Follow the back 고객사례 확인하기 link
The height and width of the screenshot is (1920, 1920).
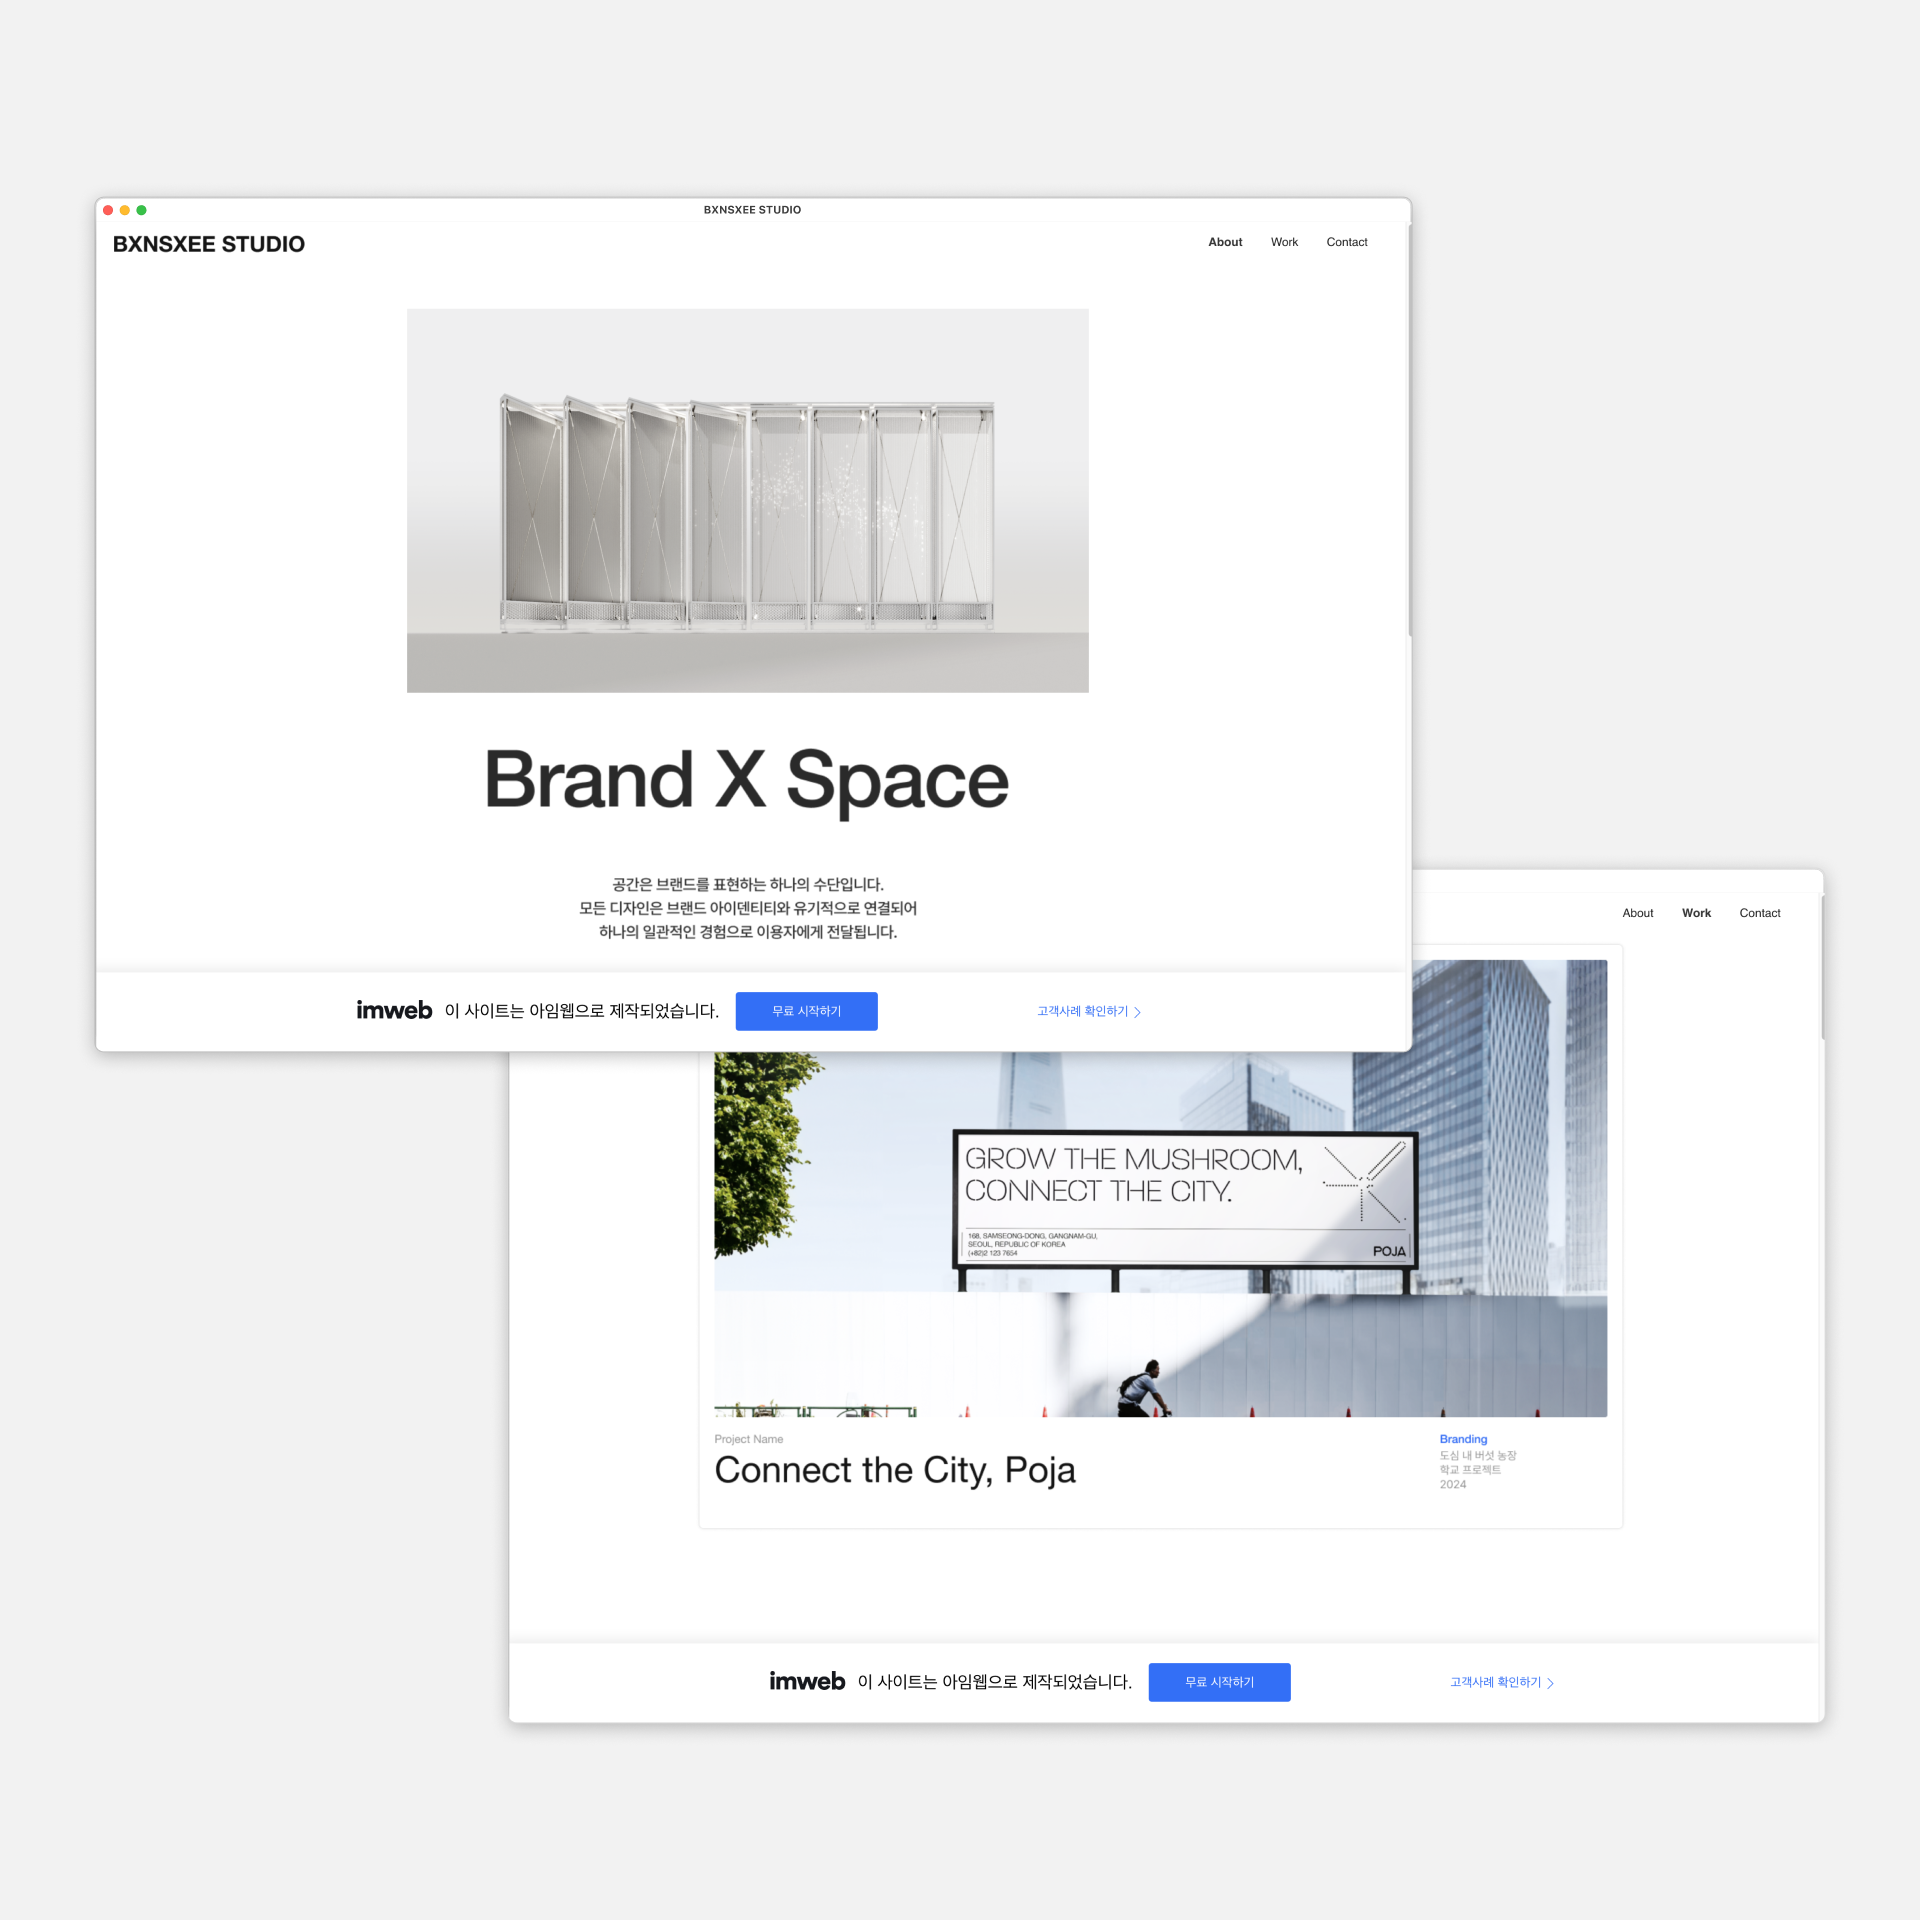1494,1681
